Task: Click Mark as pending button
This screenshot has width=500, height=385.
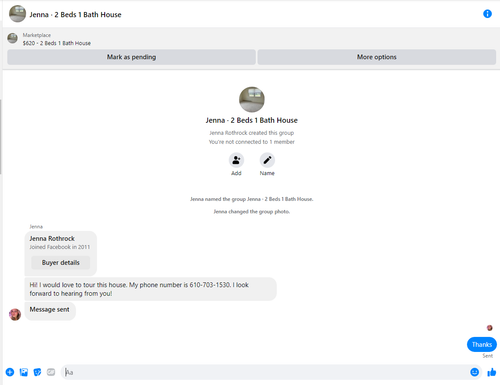Action: click(131, 57)
